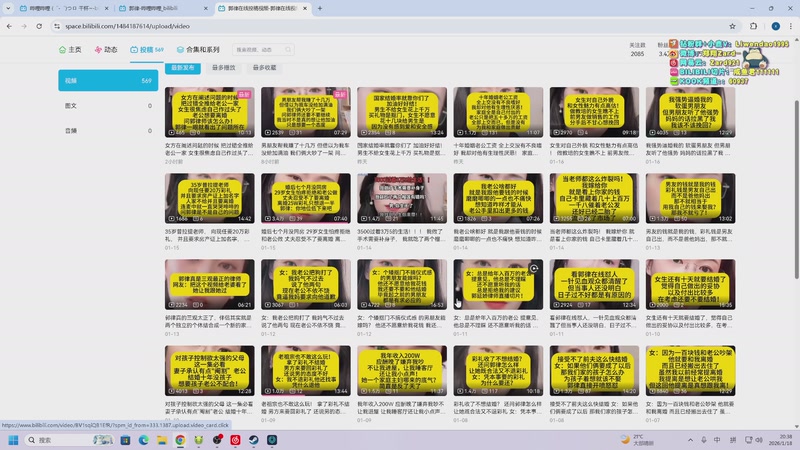
Task: Open the Chrome three-dot menu
Action: [791, 26]
